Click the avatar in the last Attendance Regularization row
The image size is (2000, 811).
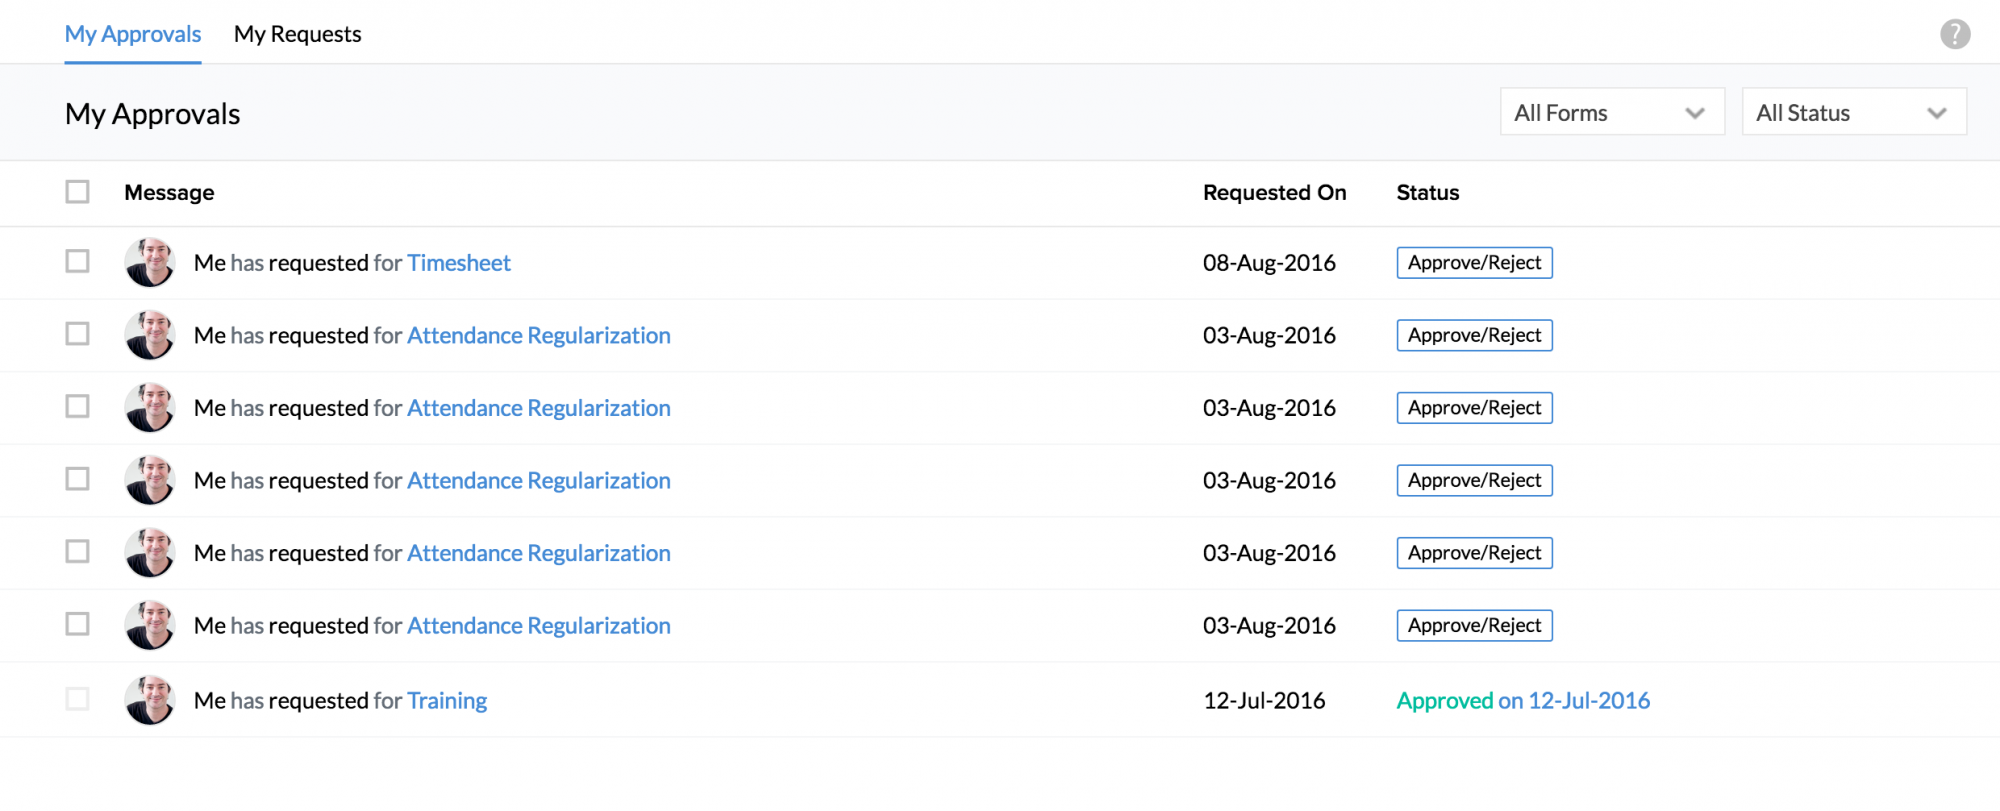pos(150,625)
